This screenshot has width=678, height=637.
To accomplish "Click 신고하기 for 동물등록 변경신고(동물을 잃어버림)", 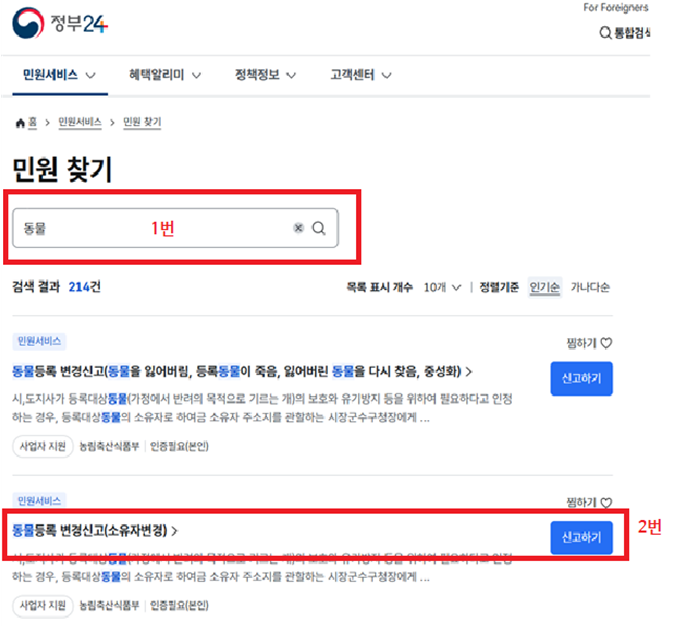I will point(581,379).
